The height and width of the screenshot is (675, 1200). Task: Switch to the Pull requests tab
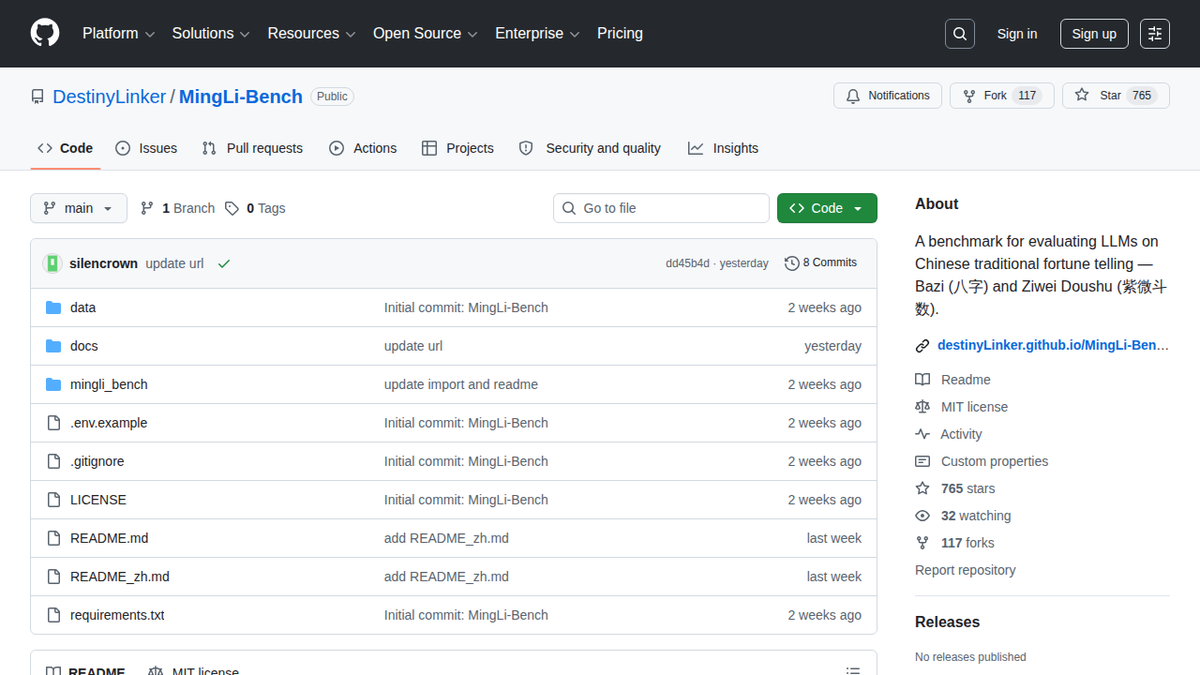coord(252,148)
